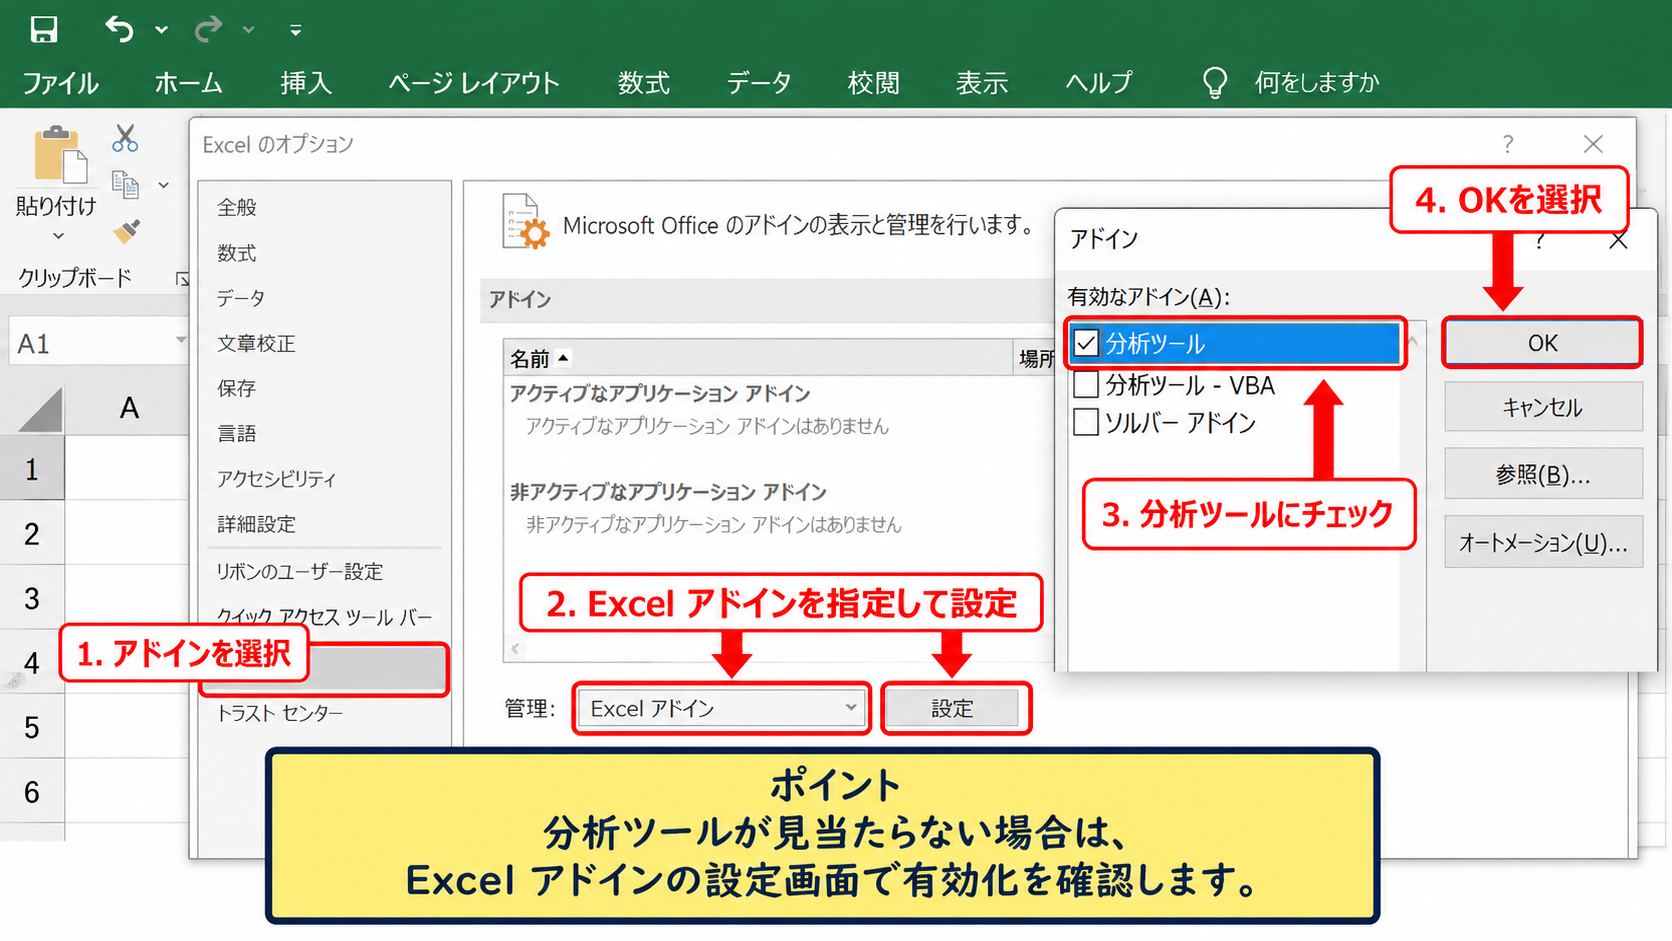Click the Redo arrow icon
This screenshot has height=941, width=1672.
coord(207,30)
